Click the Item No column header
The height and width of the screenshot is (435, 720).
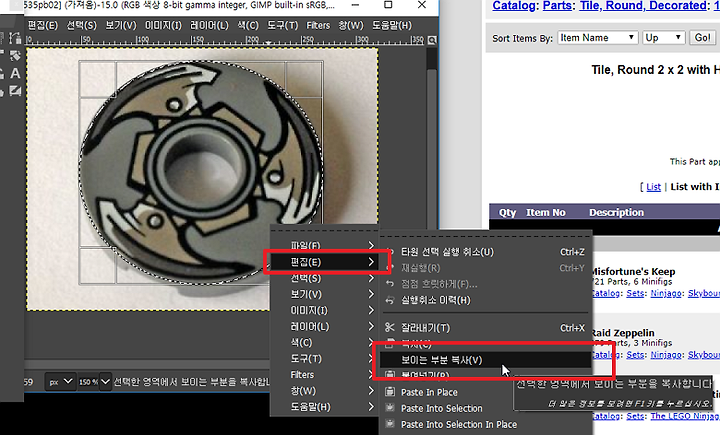click(x=546, y=212)
